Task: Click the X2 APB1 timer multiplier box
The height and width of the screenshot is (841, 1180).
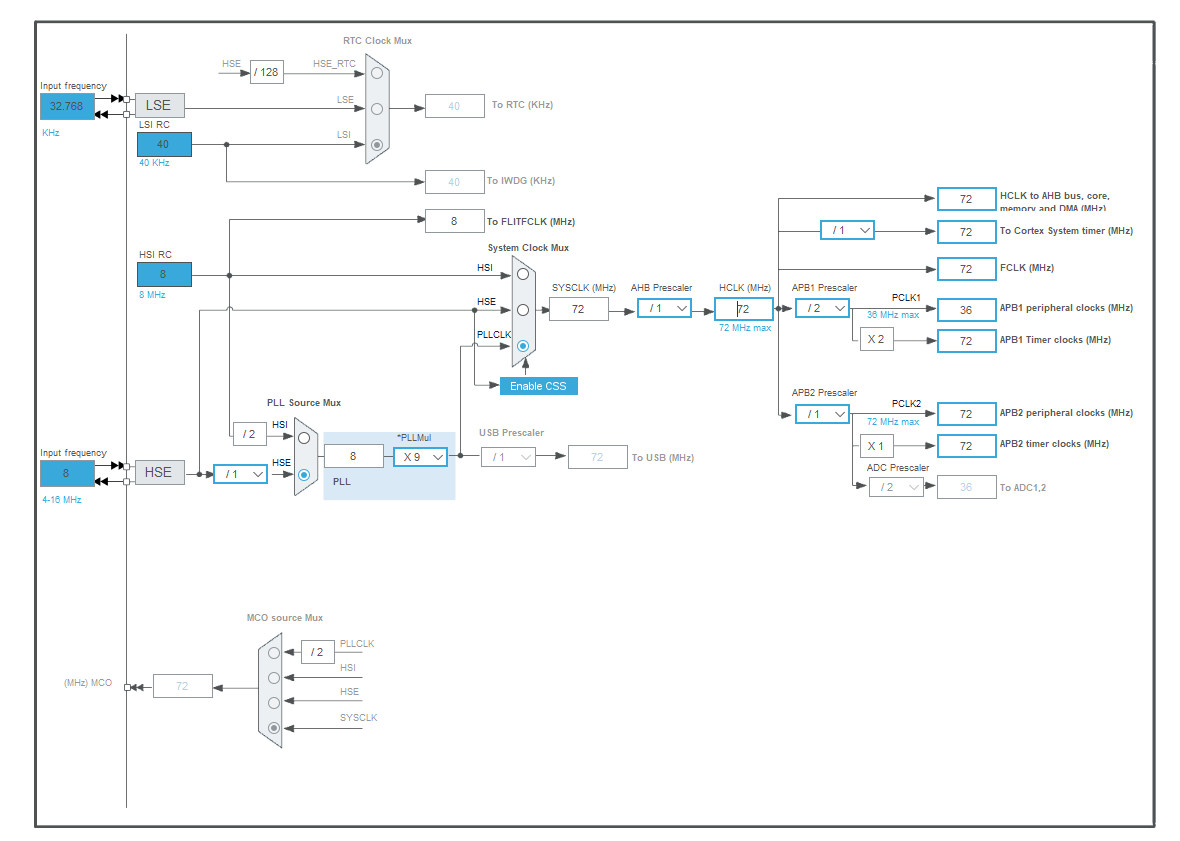Action: [875, 339]
